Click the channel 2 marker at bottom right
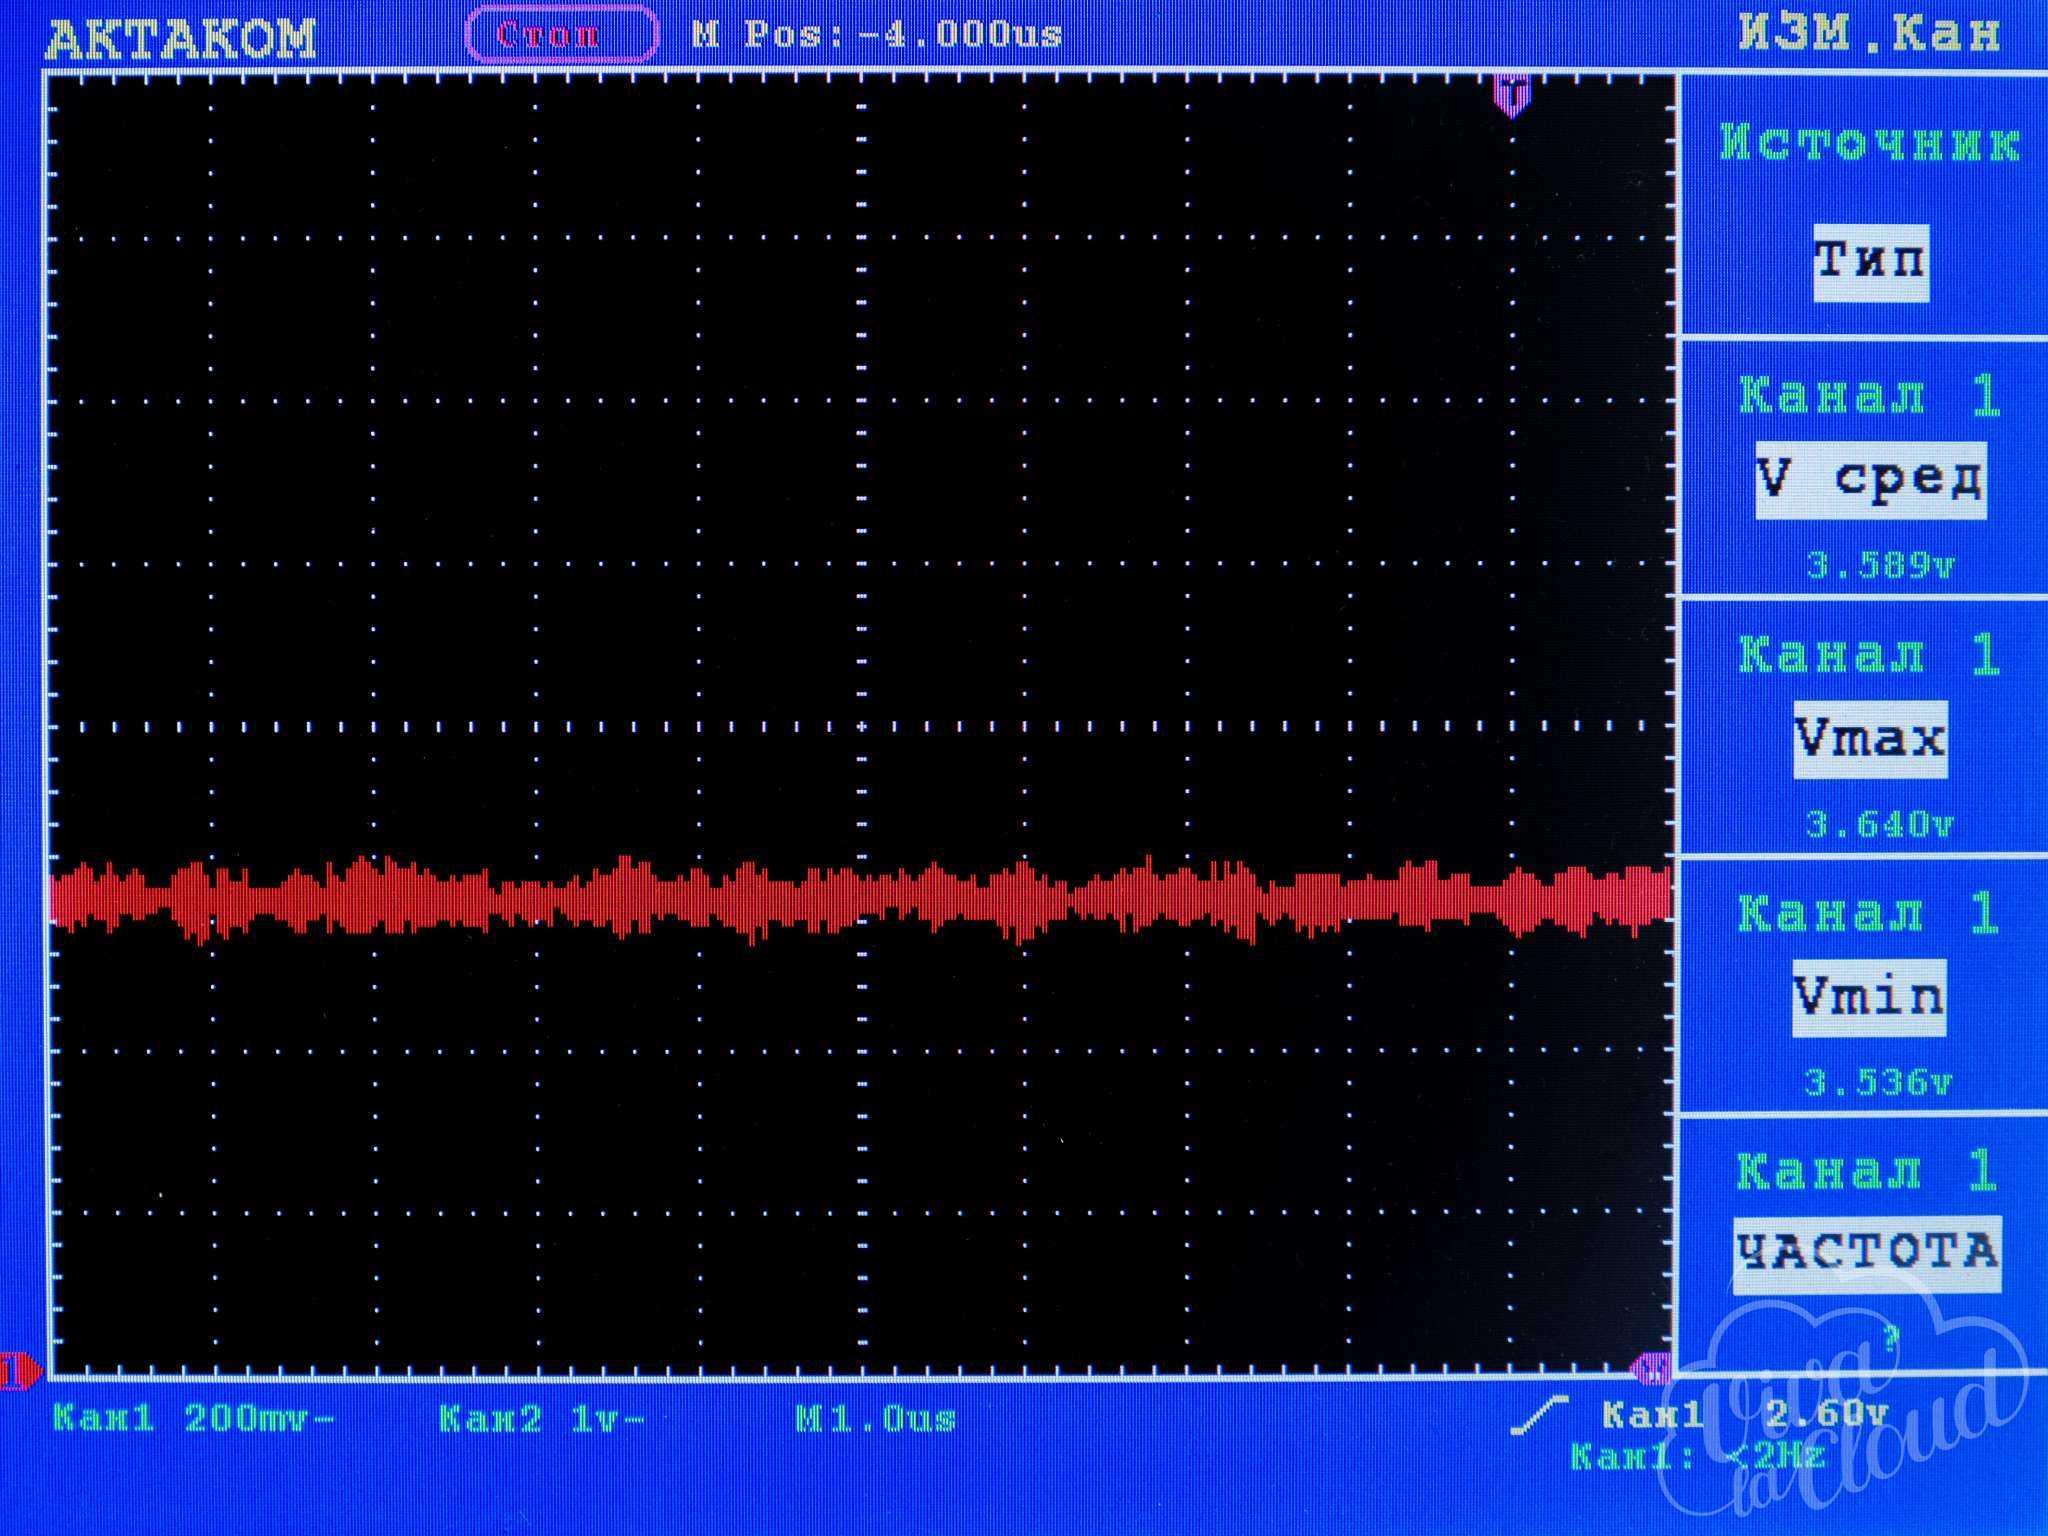This screenshot has height=1536, width=2048. pyautogui.click(x=1652, y=1368)
